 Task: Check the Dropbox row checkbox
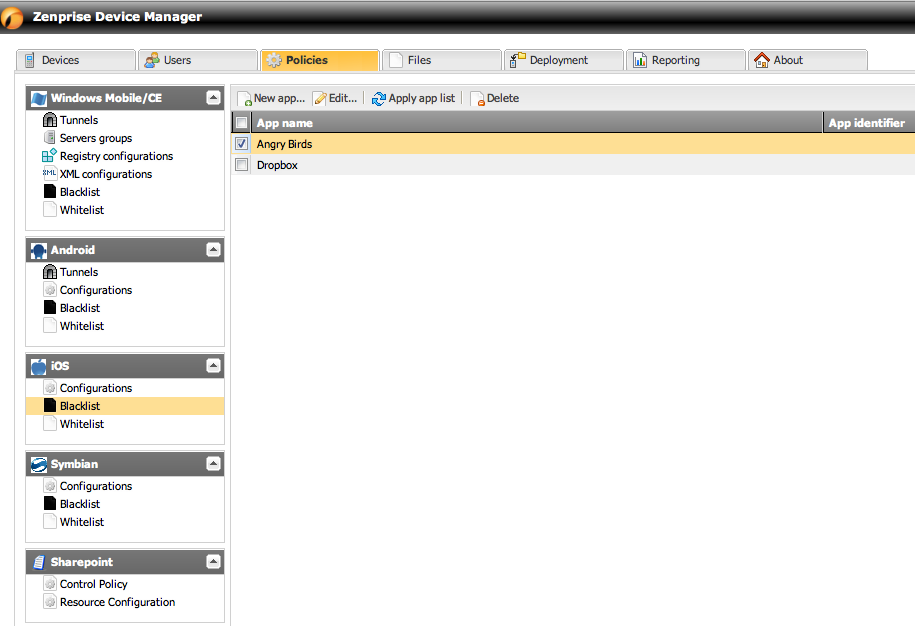(241, 165)
